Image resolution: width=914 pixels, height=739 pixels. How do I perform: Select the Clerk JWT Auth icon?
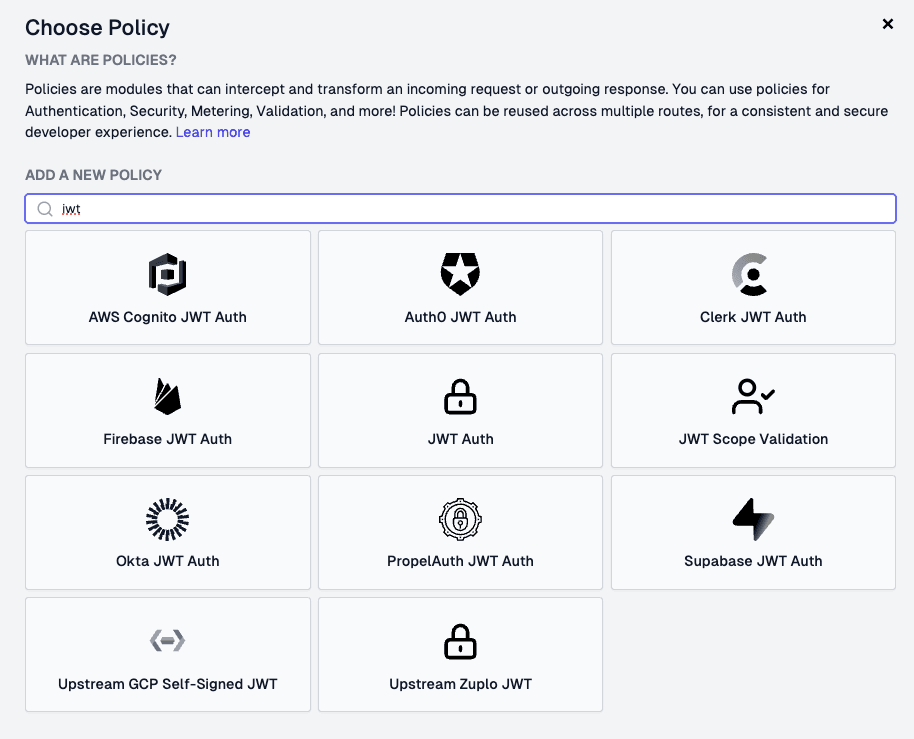coord(752,273)
